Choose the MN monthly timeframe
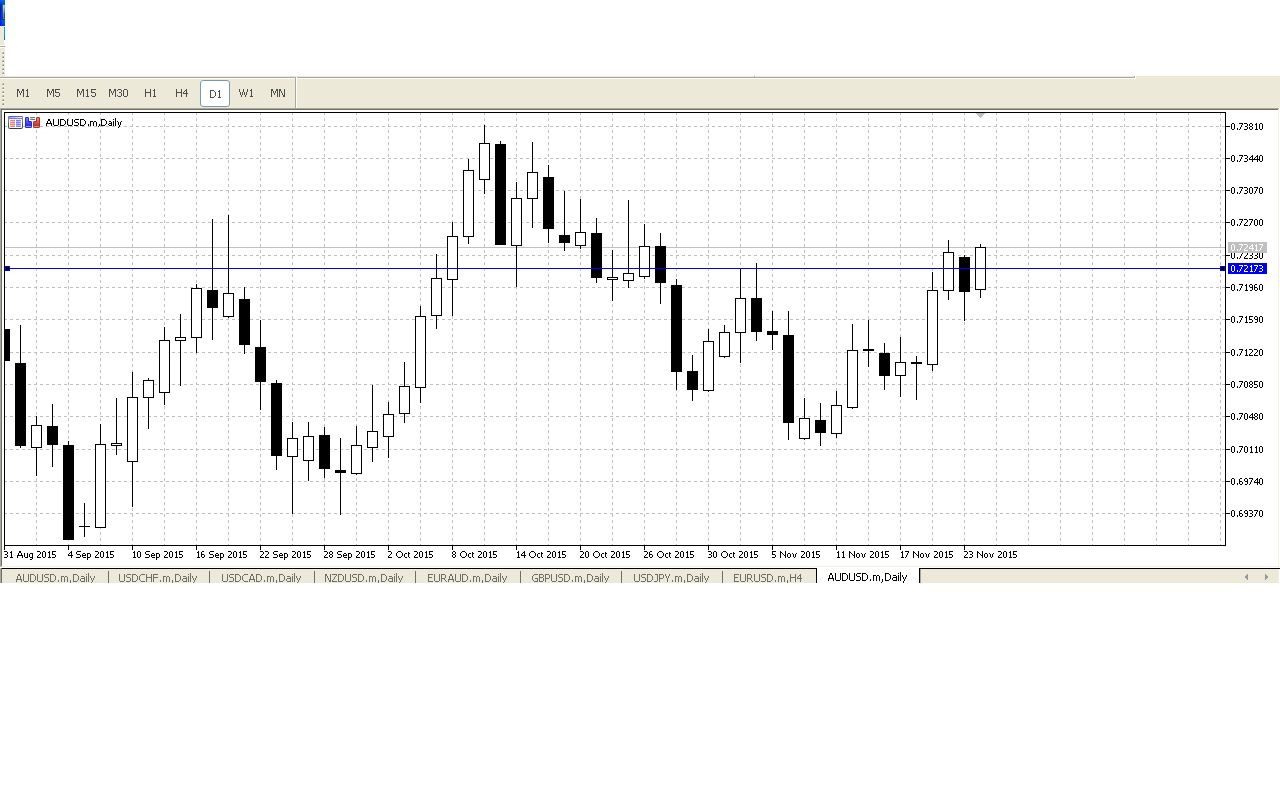1280x800 pixels. 278,93
